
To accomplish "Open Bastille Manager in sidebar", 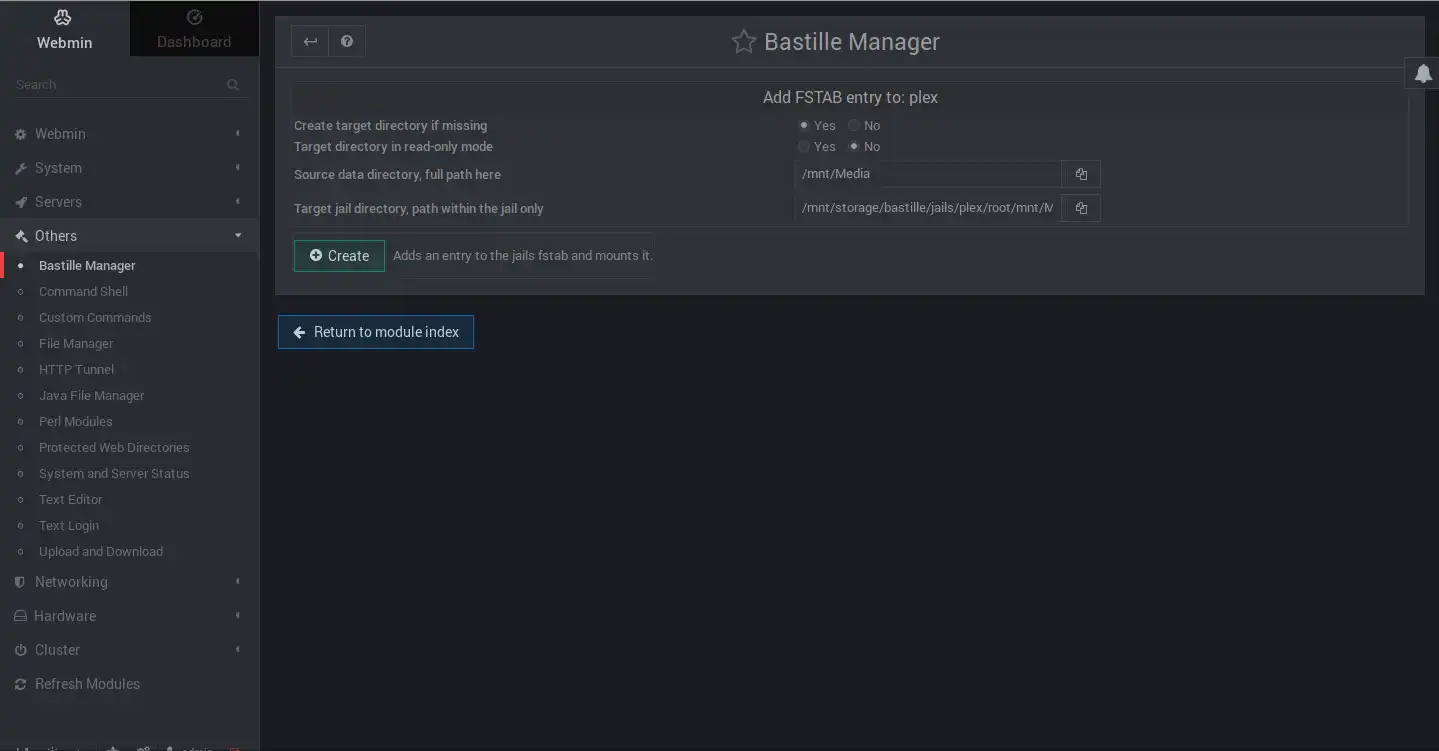I will pyautogui.click(x=87, y=266).
